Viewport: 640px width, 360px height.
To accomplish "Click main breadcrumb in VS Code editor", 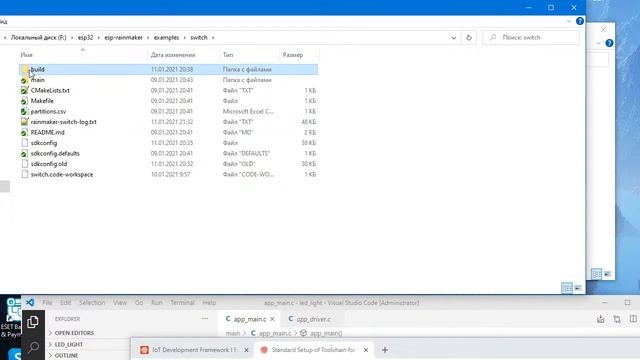I will point(233,333).
